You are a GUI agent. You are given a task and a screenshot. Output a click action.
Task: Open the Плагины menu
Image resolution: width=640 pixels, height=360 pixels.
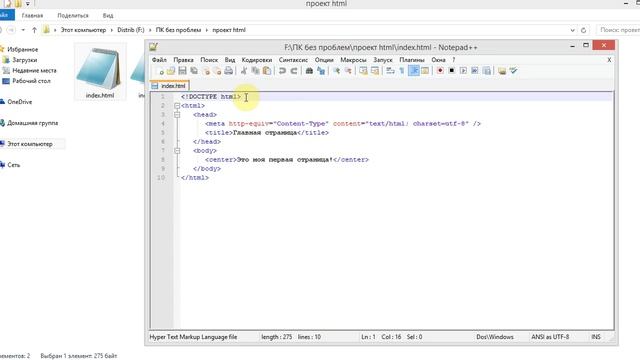coord(411,60)
